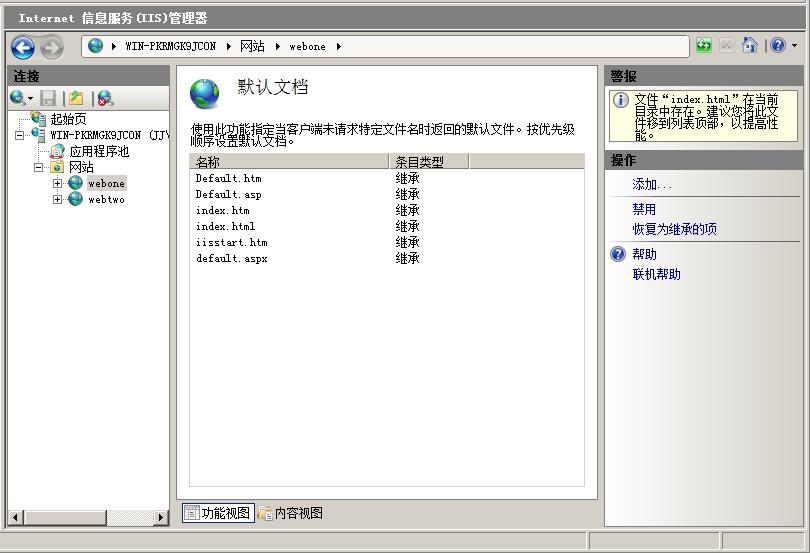Screen dimensions: 810x553
Task: Click the gray forward arrow button
Action: 52,48
